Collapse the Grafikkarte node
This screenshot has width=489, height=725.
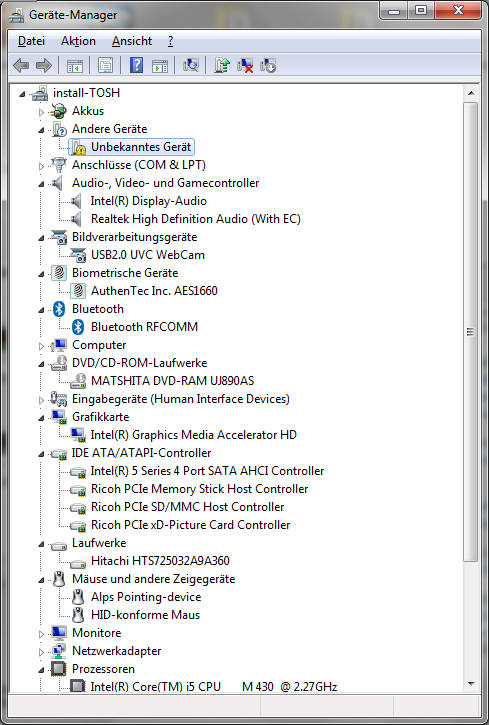41,419
